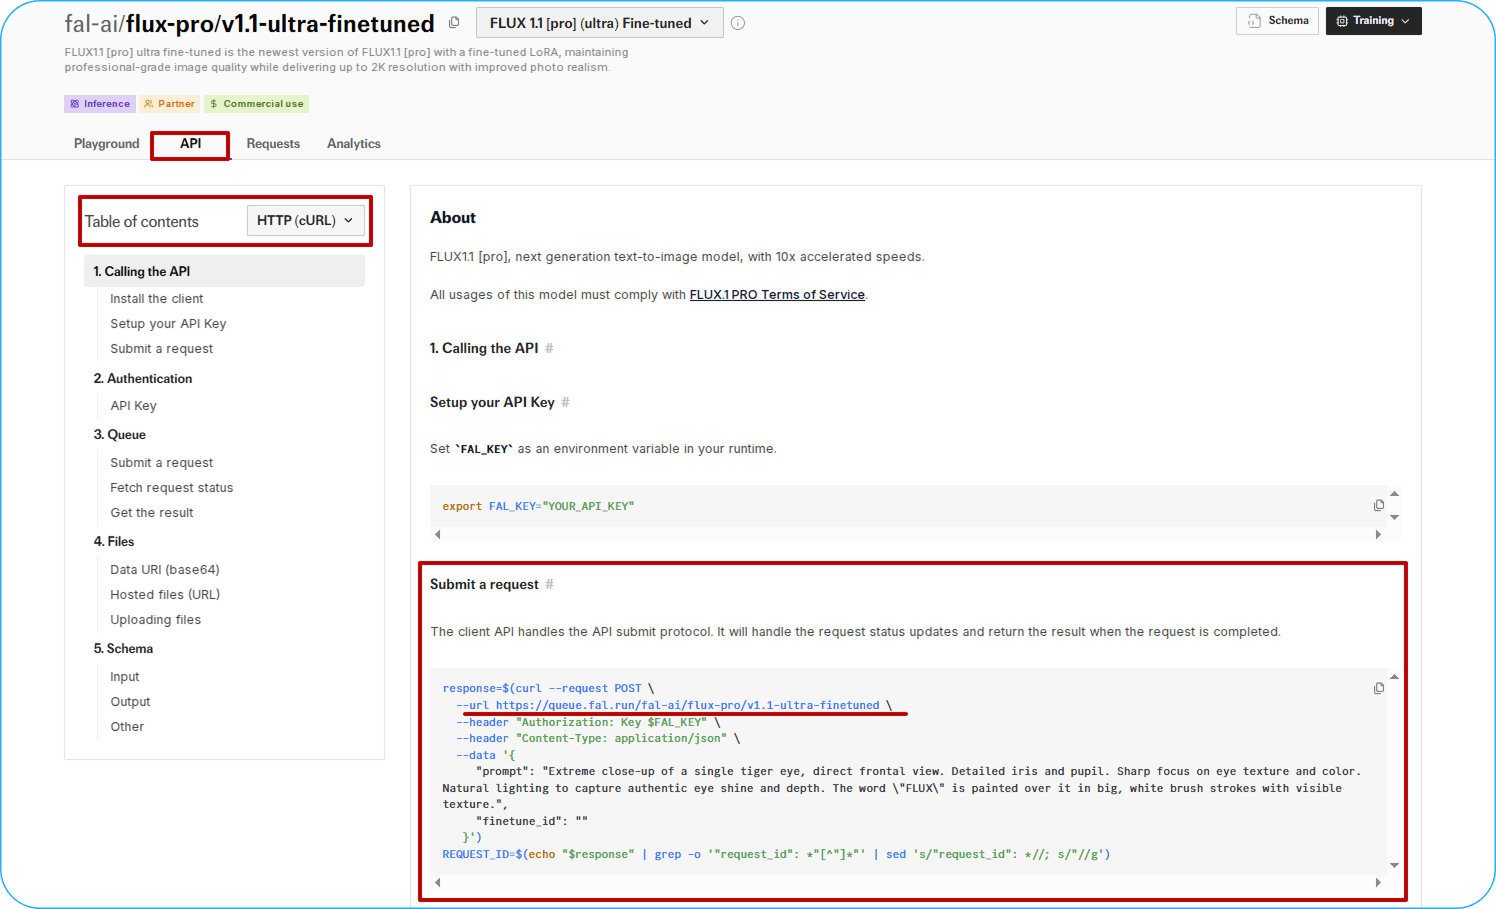The width and height of the screenshot is (1496, 909).
Task: Click the left arrow under the curl code block
Action: coord(438,882)
